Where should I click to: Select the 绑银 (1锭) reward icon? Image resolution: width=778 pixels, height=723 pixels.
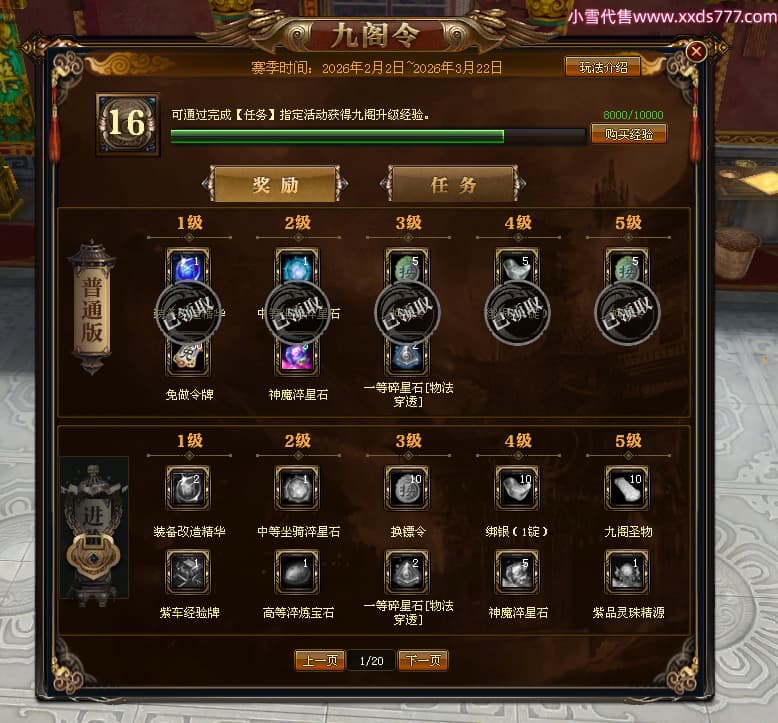[517, 488]
